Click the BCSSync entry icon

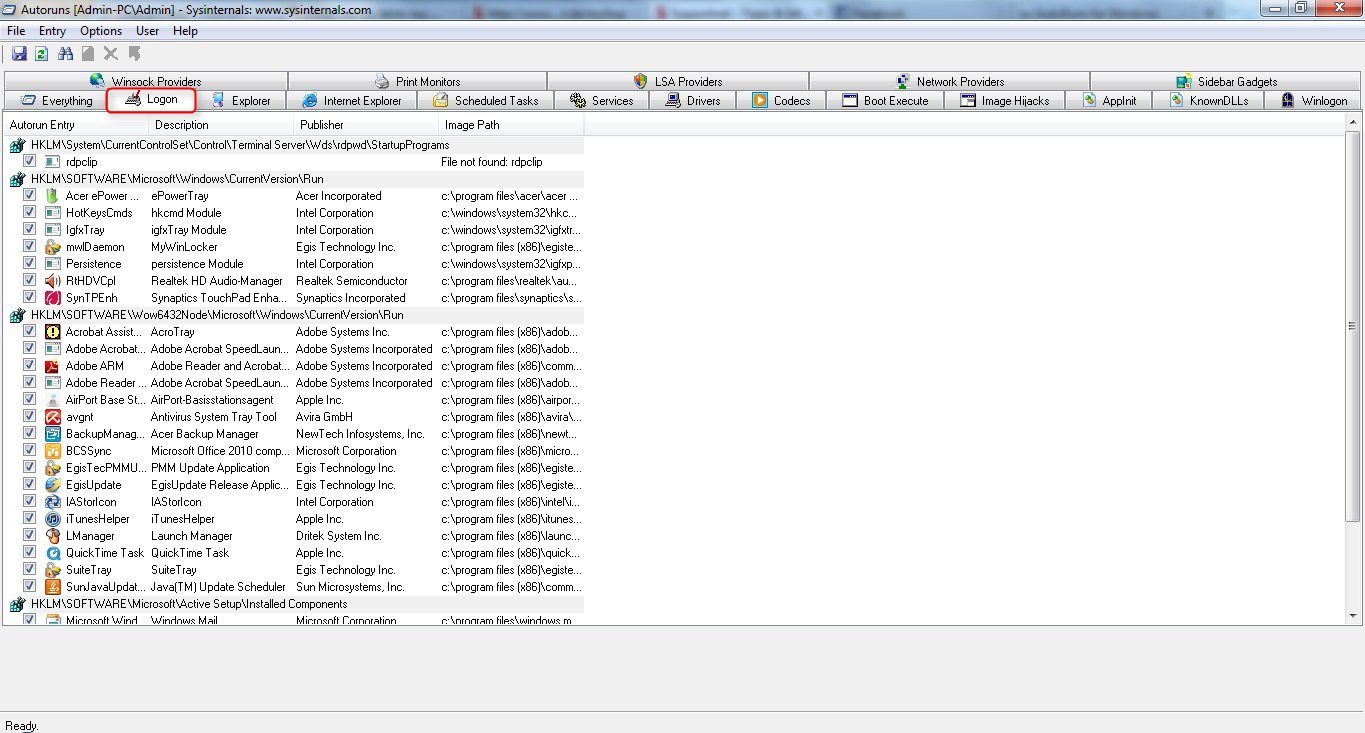click(x=53, y=451)
